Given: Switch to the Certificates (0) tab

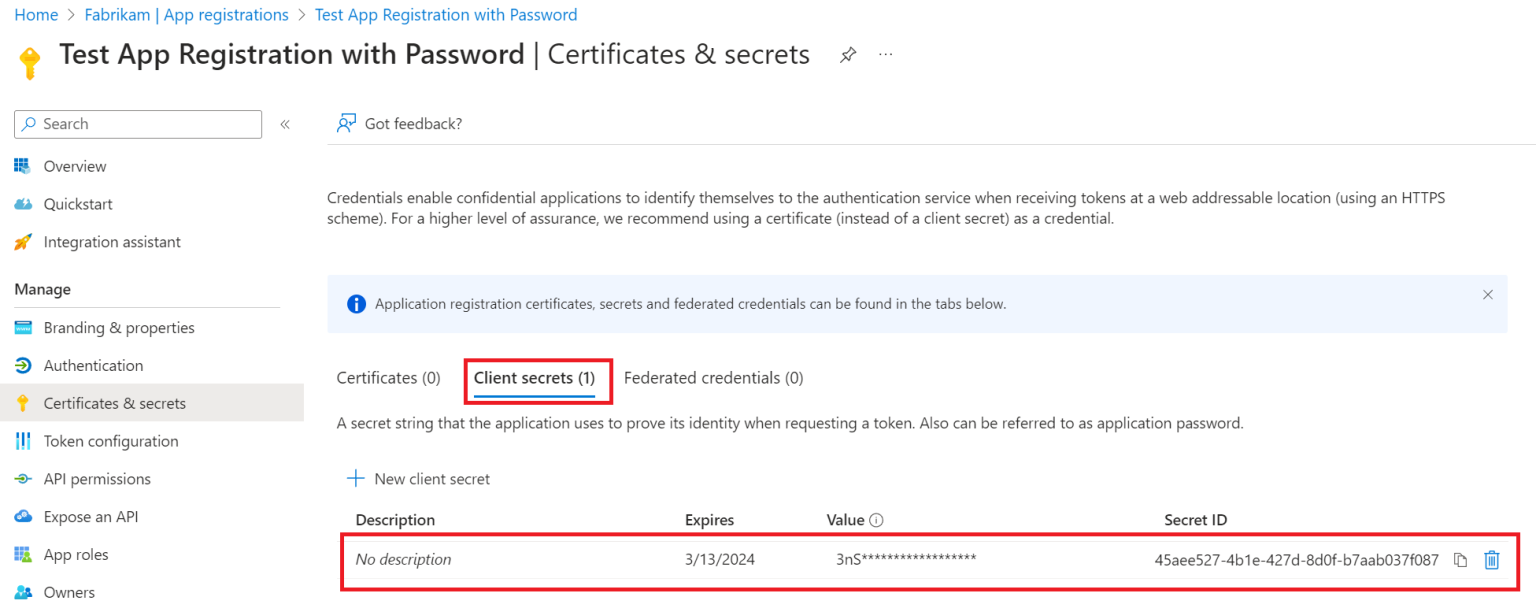Looking at the screenshot, I should 388,378.
